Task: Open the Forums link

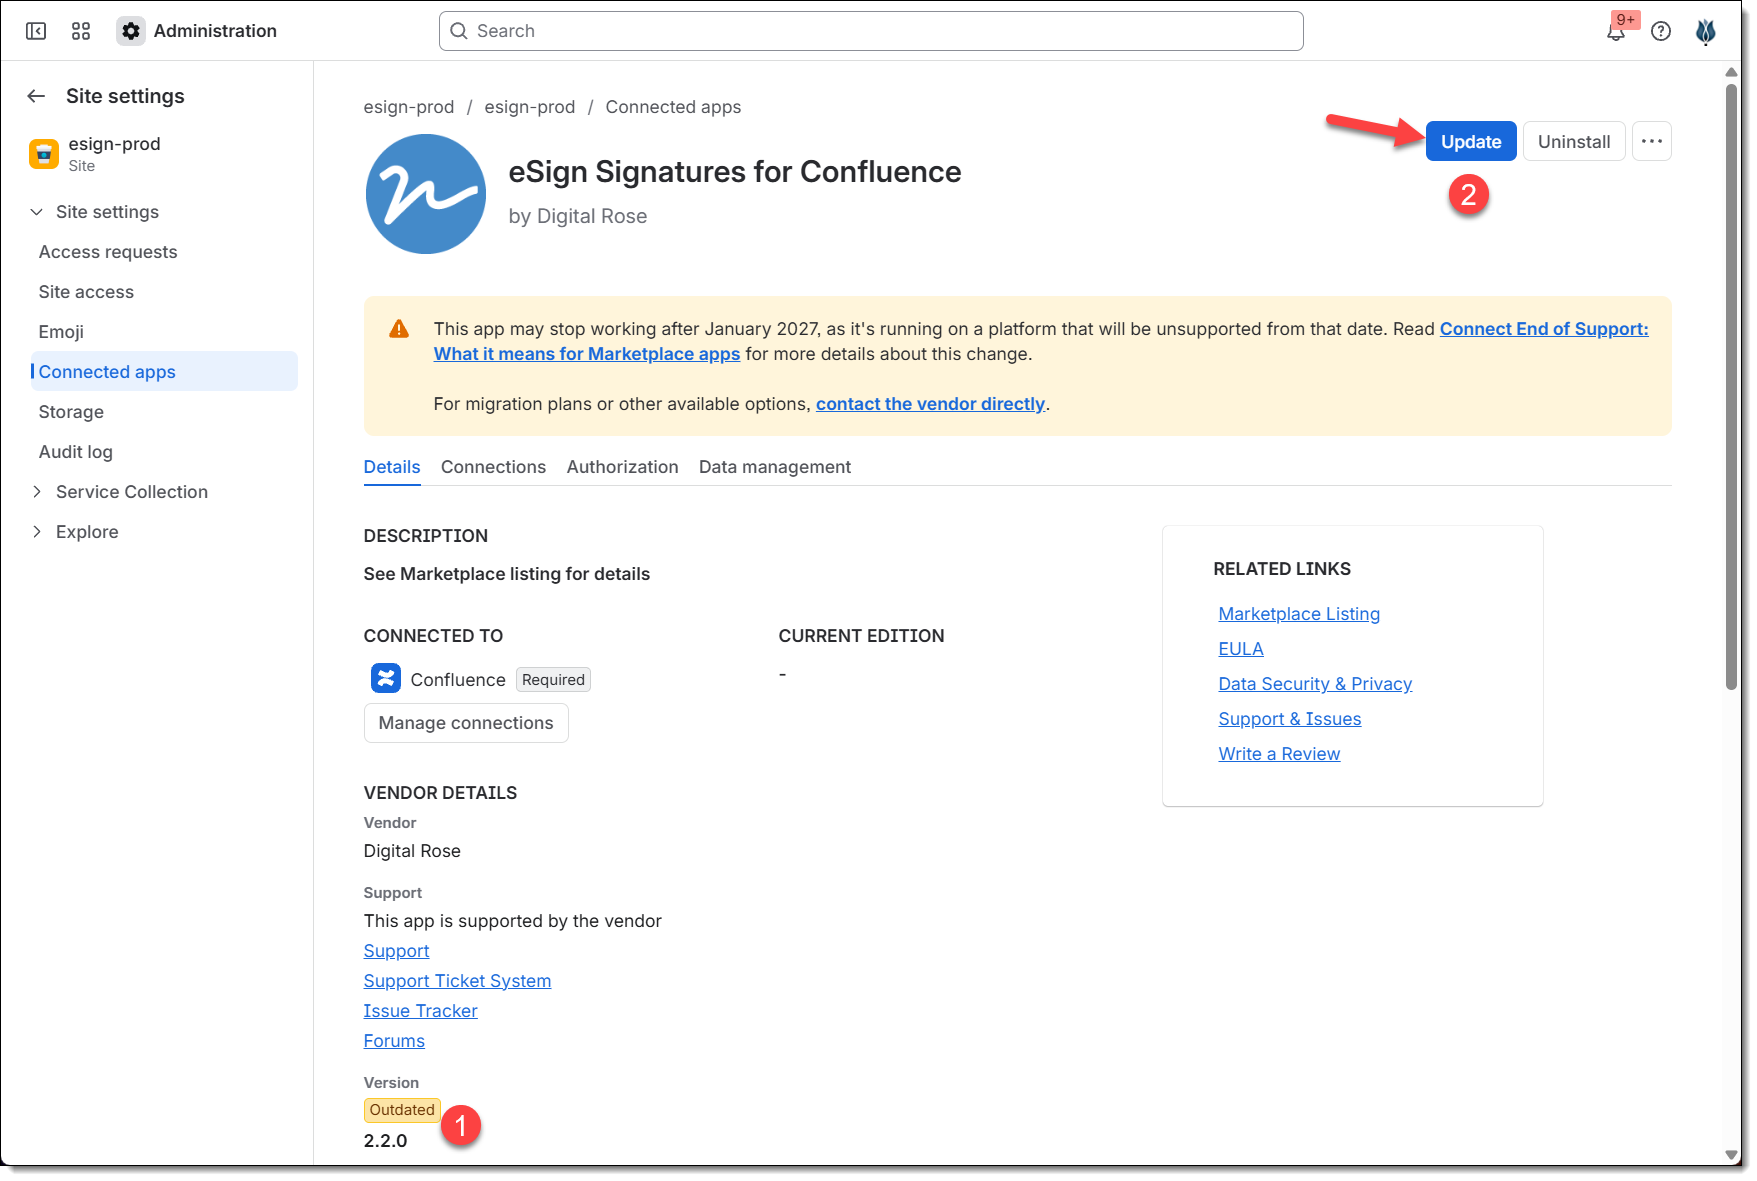Action: click(394, 1041)
